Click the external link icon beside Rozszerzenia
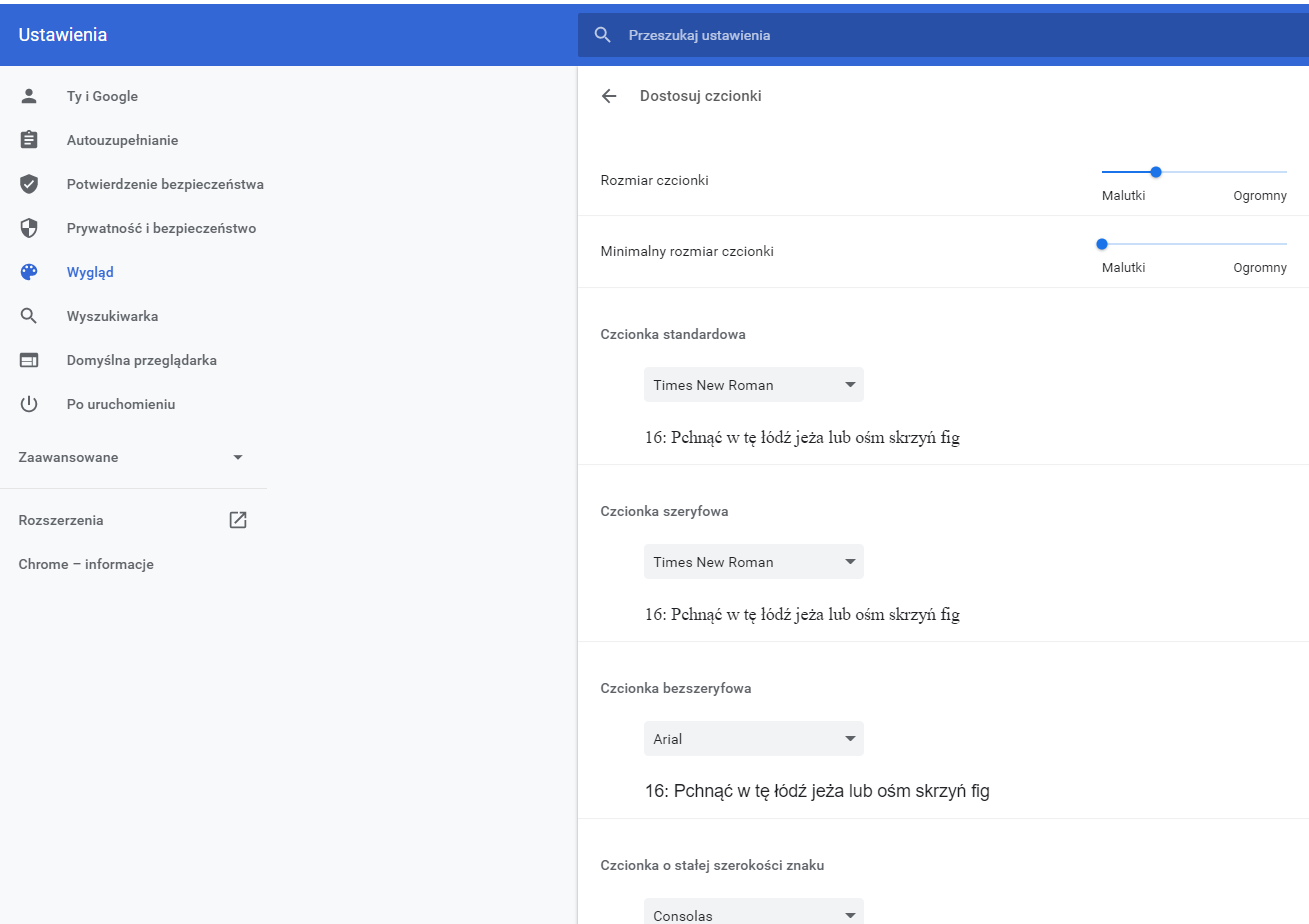The image size is (1309, 924). (237, 520)
